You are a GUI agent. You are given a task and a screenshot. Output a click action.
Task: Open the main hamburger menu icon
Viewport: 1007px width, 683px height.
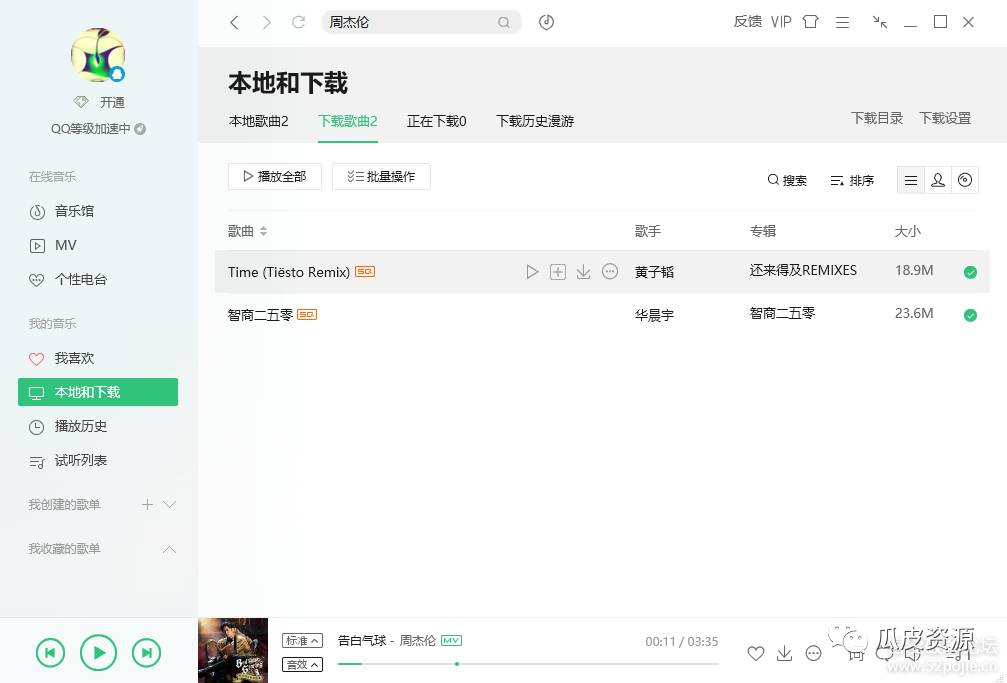(843, 22)
